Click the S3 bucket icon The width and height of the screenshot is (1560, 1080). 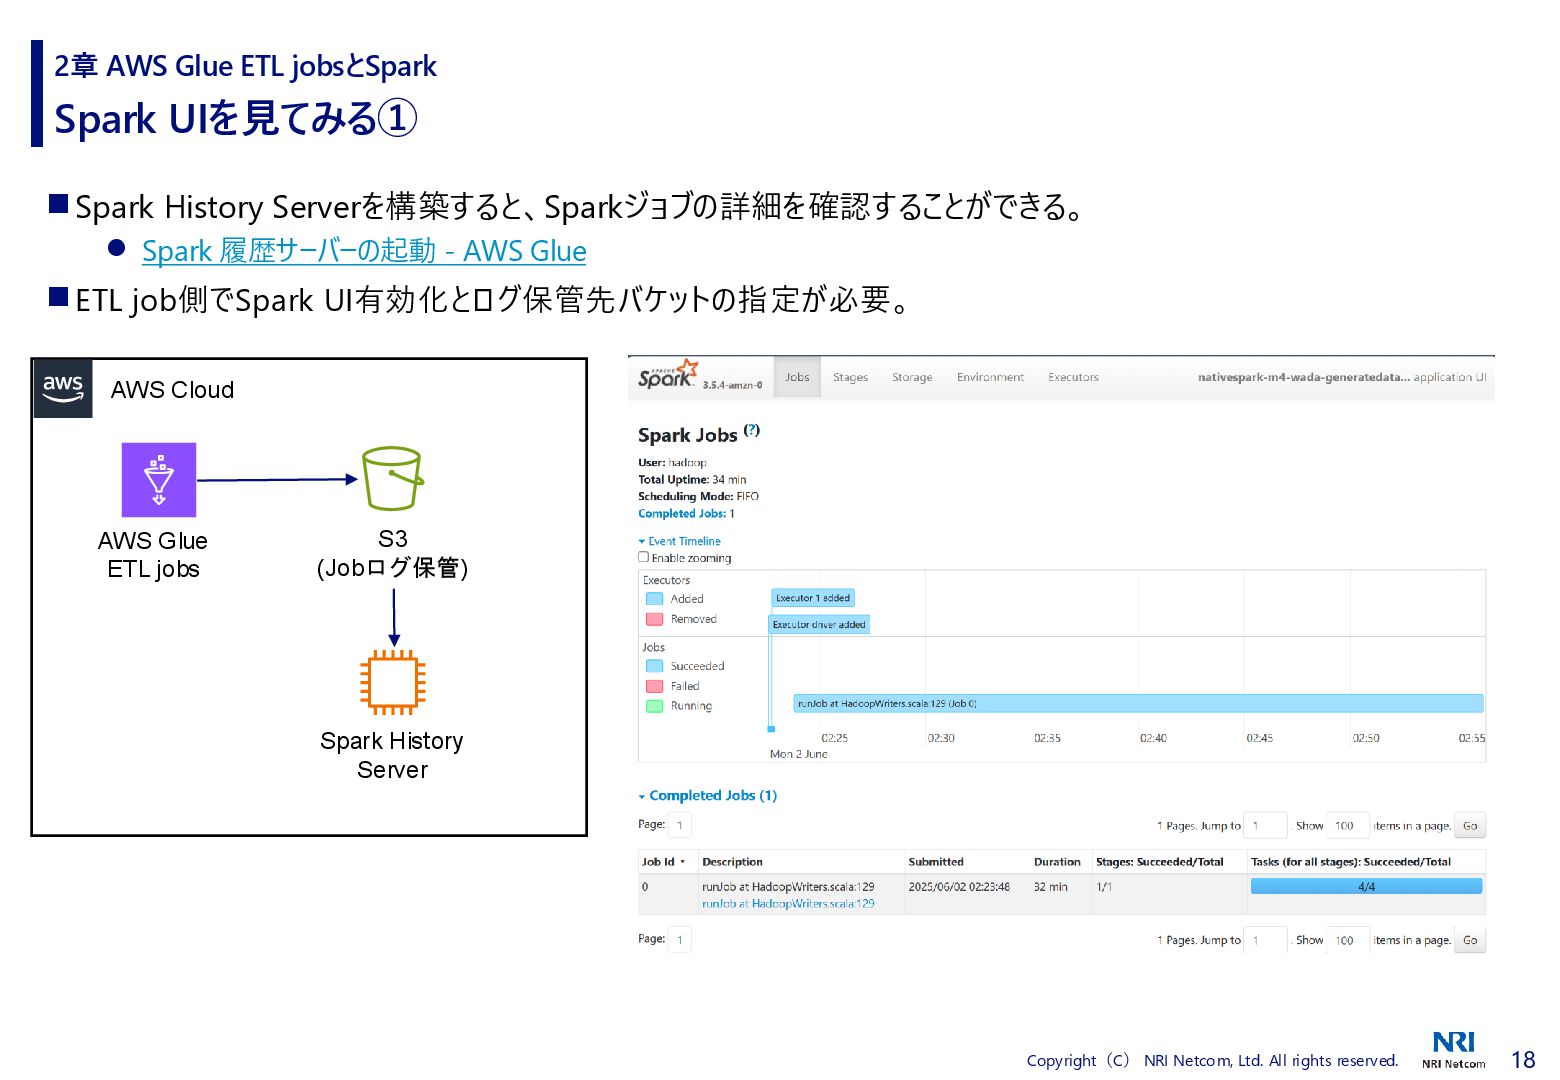(392, 479)
